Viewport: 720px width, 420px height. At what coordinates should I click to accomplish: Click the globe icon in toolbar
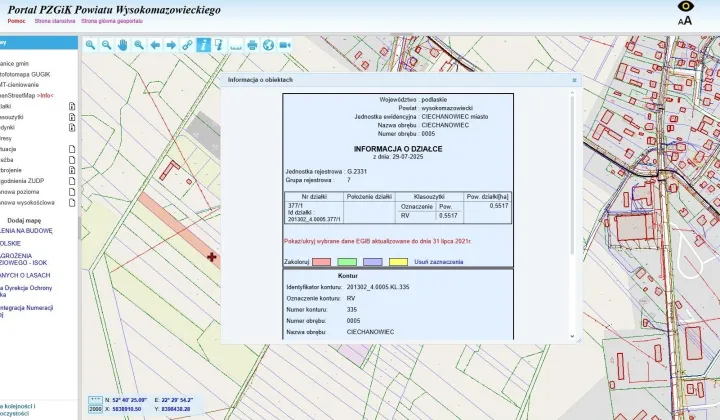269,45
